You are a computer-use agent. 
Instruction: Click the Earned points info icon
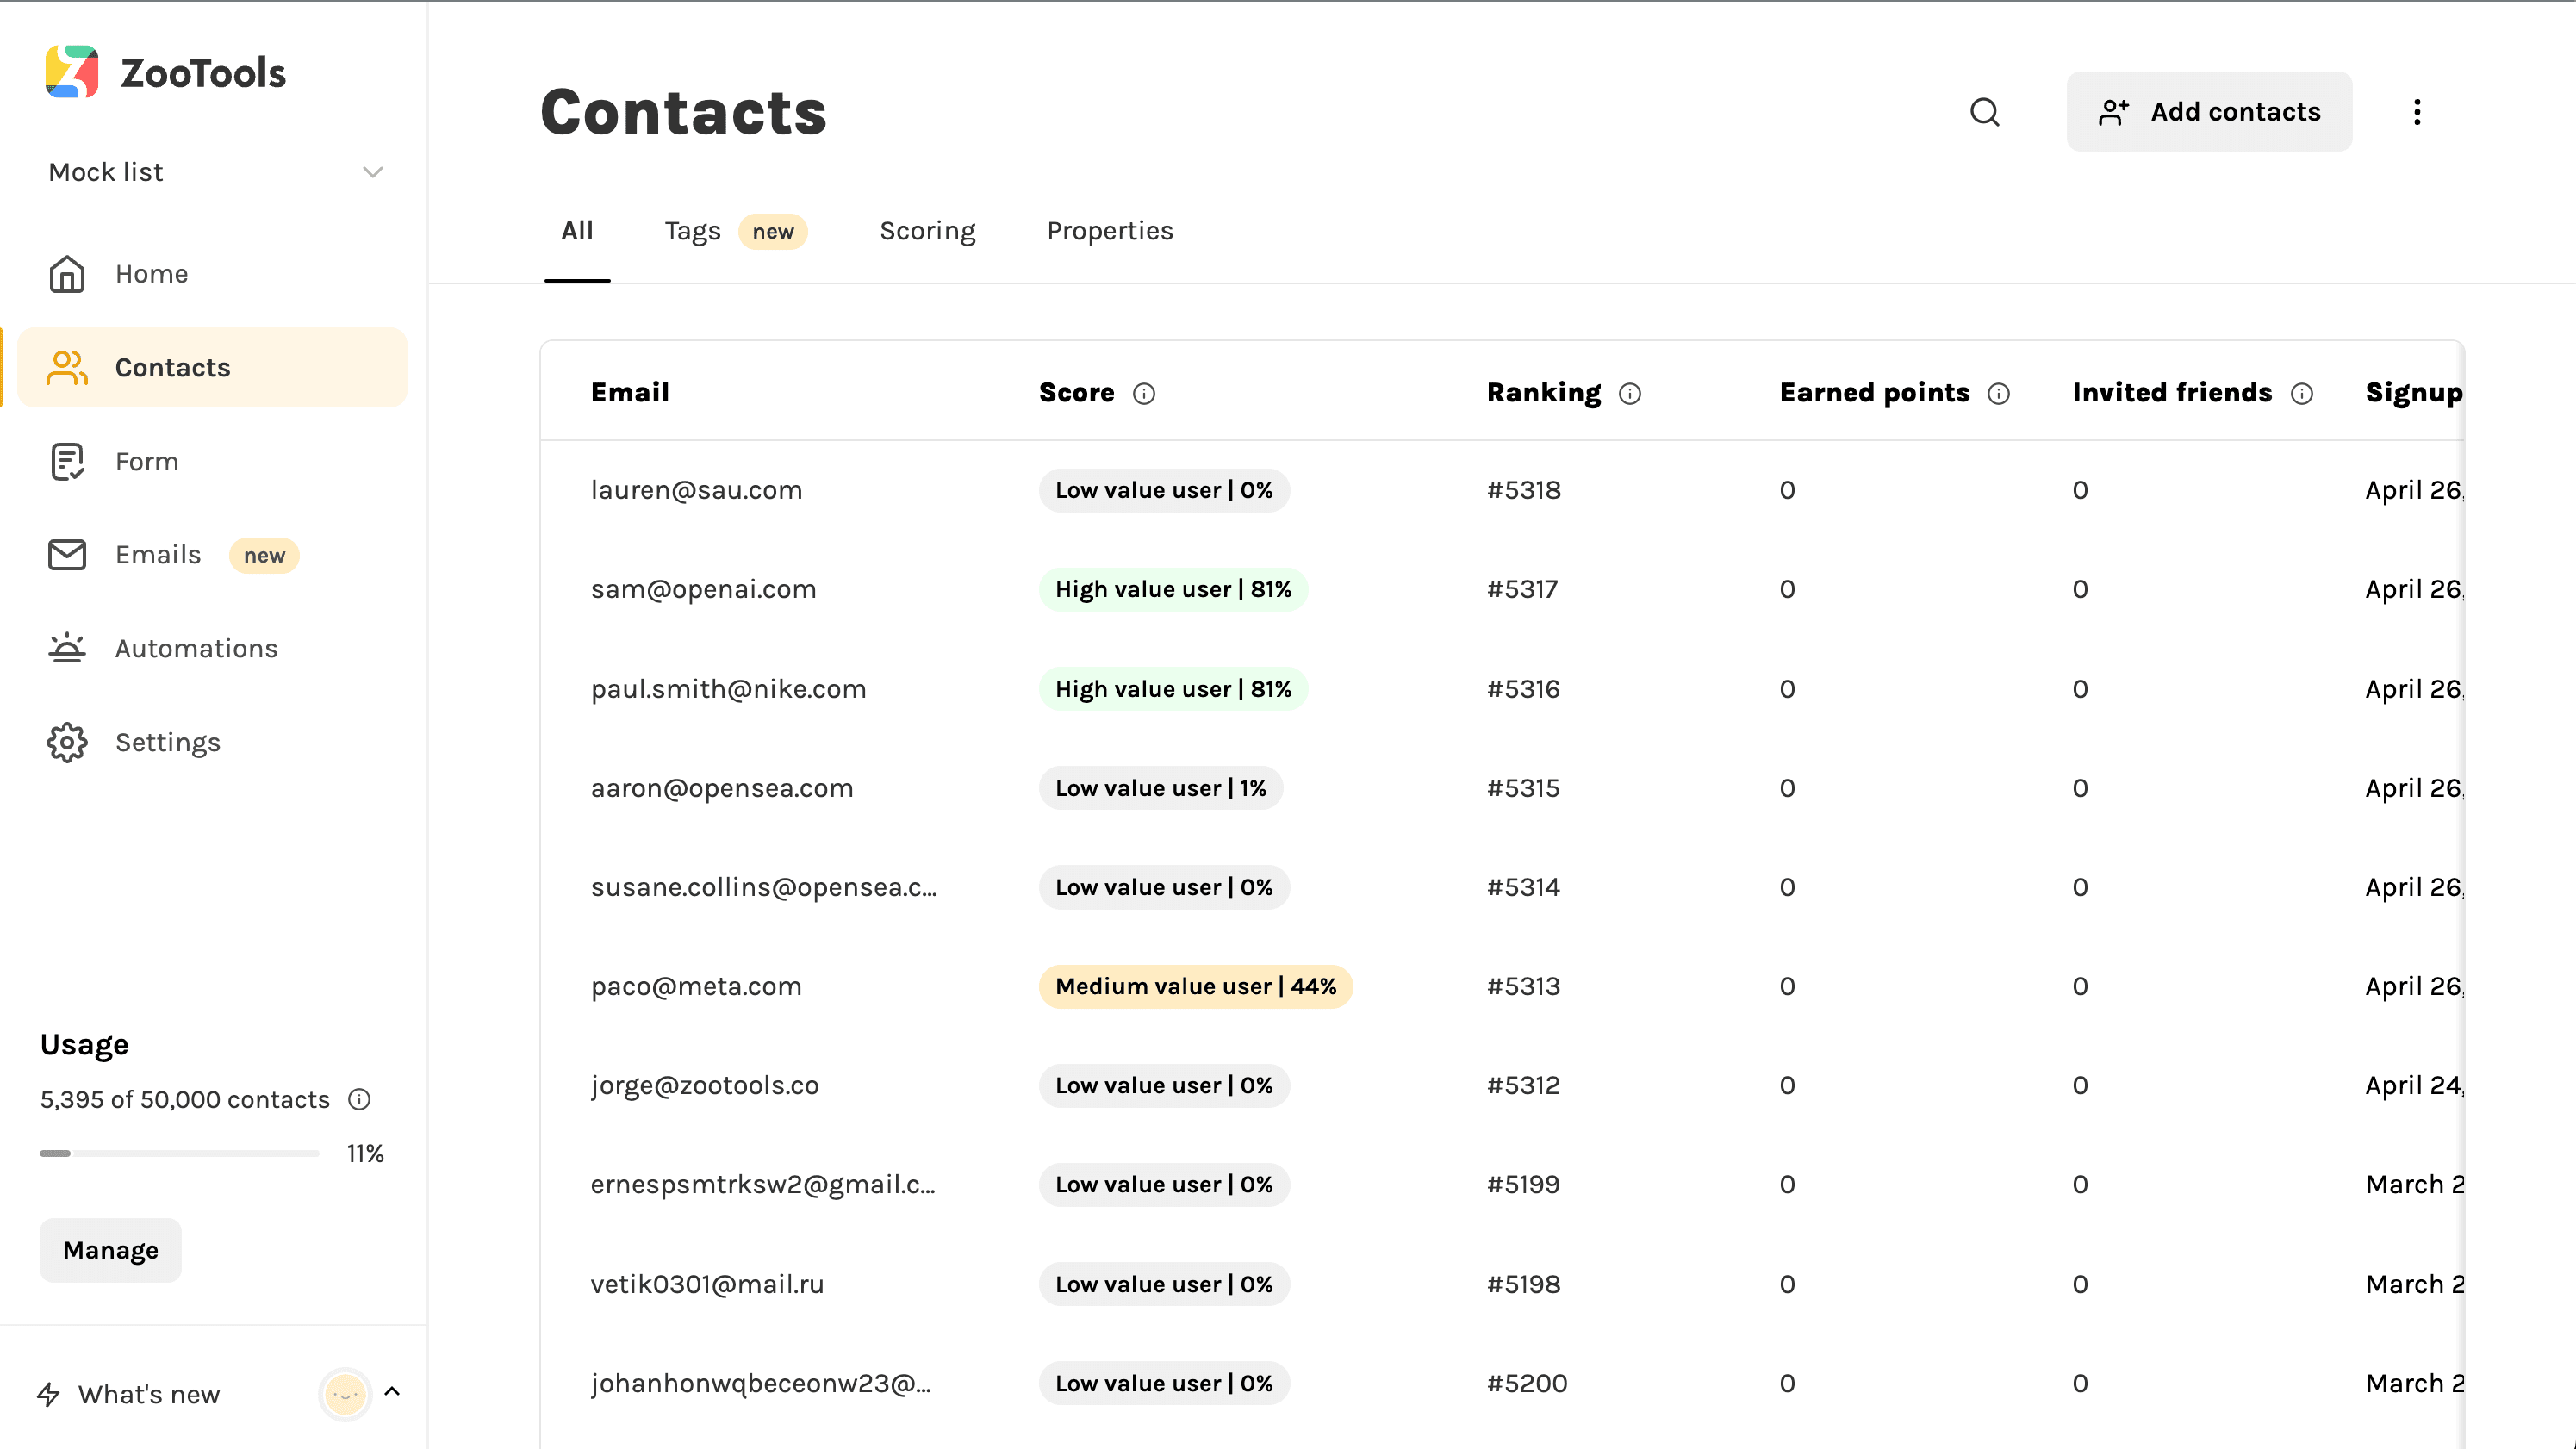[1999, 394]
